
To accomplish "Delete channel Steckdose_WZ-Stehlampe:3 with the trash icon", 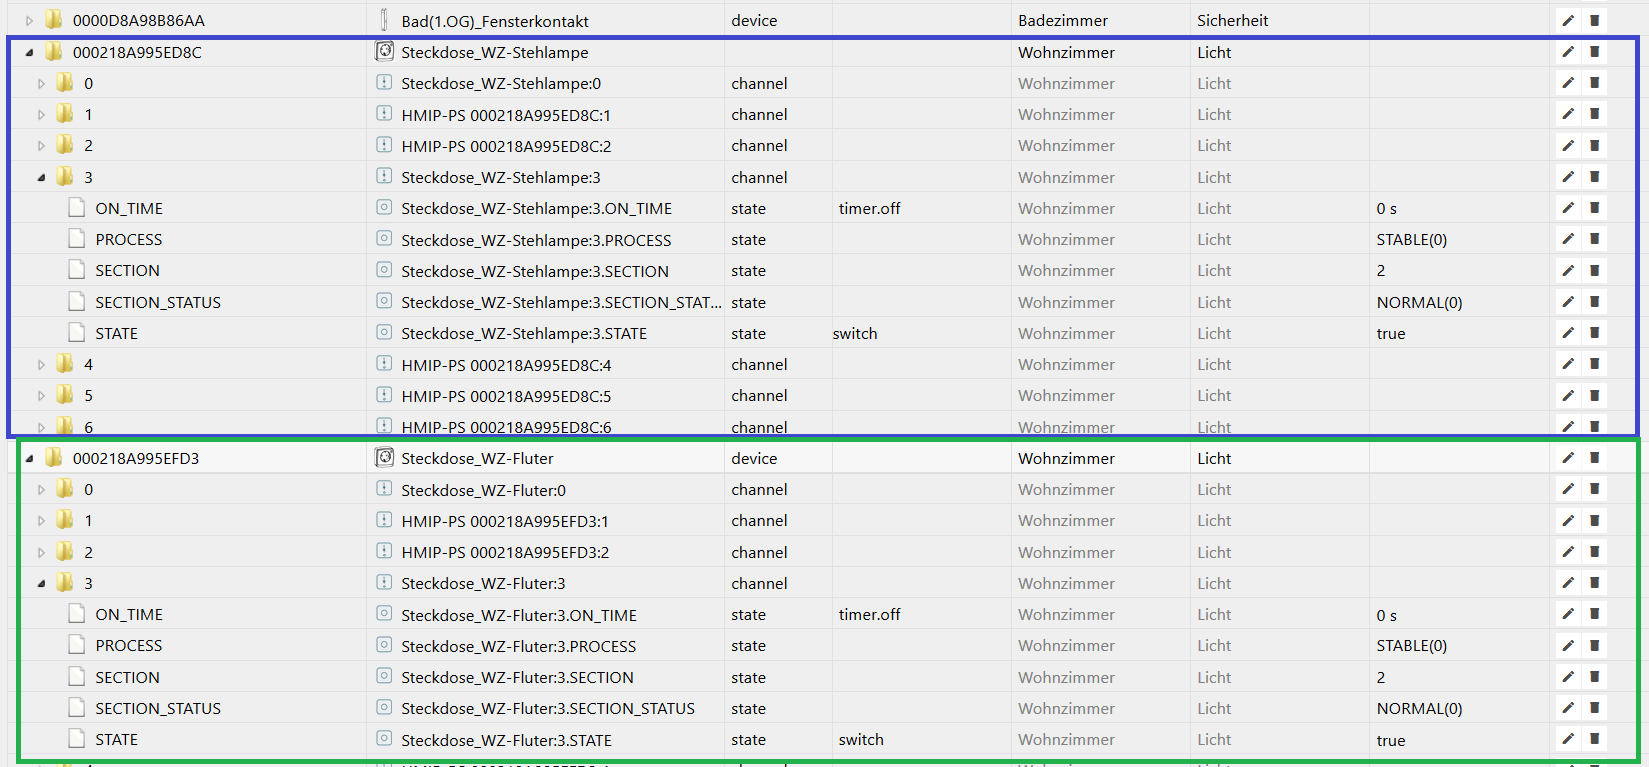I will (1595, 177).
